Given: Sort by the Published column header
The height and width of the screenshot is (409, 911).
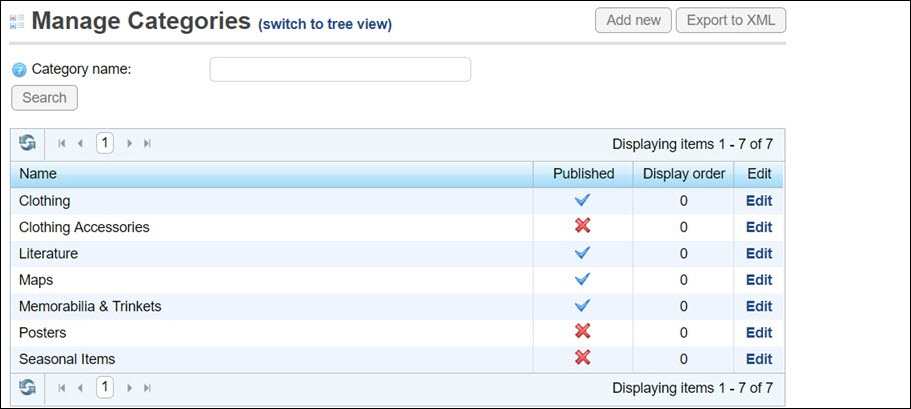Looking at the screenshot, I should [583, 174].
